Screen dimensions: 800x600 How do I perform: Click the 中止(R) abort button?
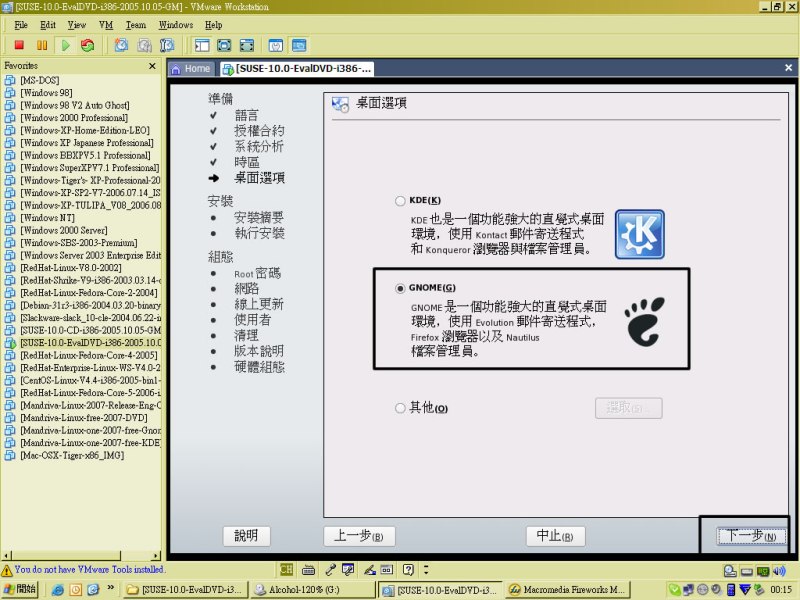coord(556,536)
